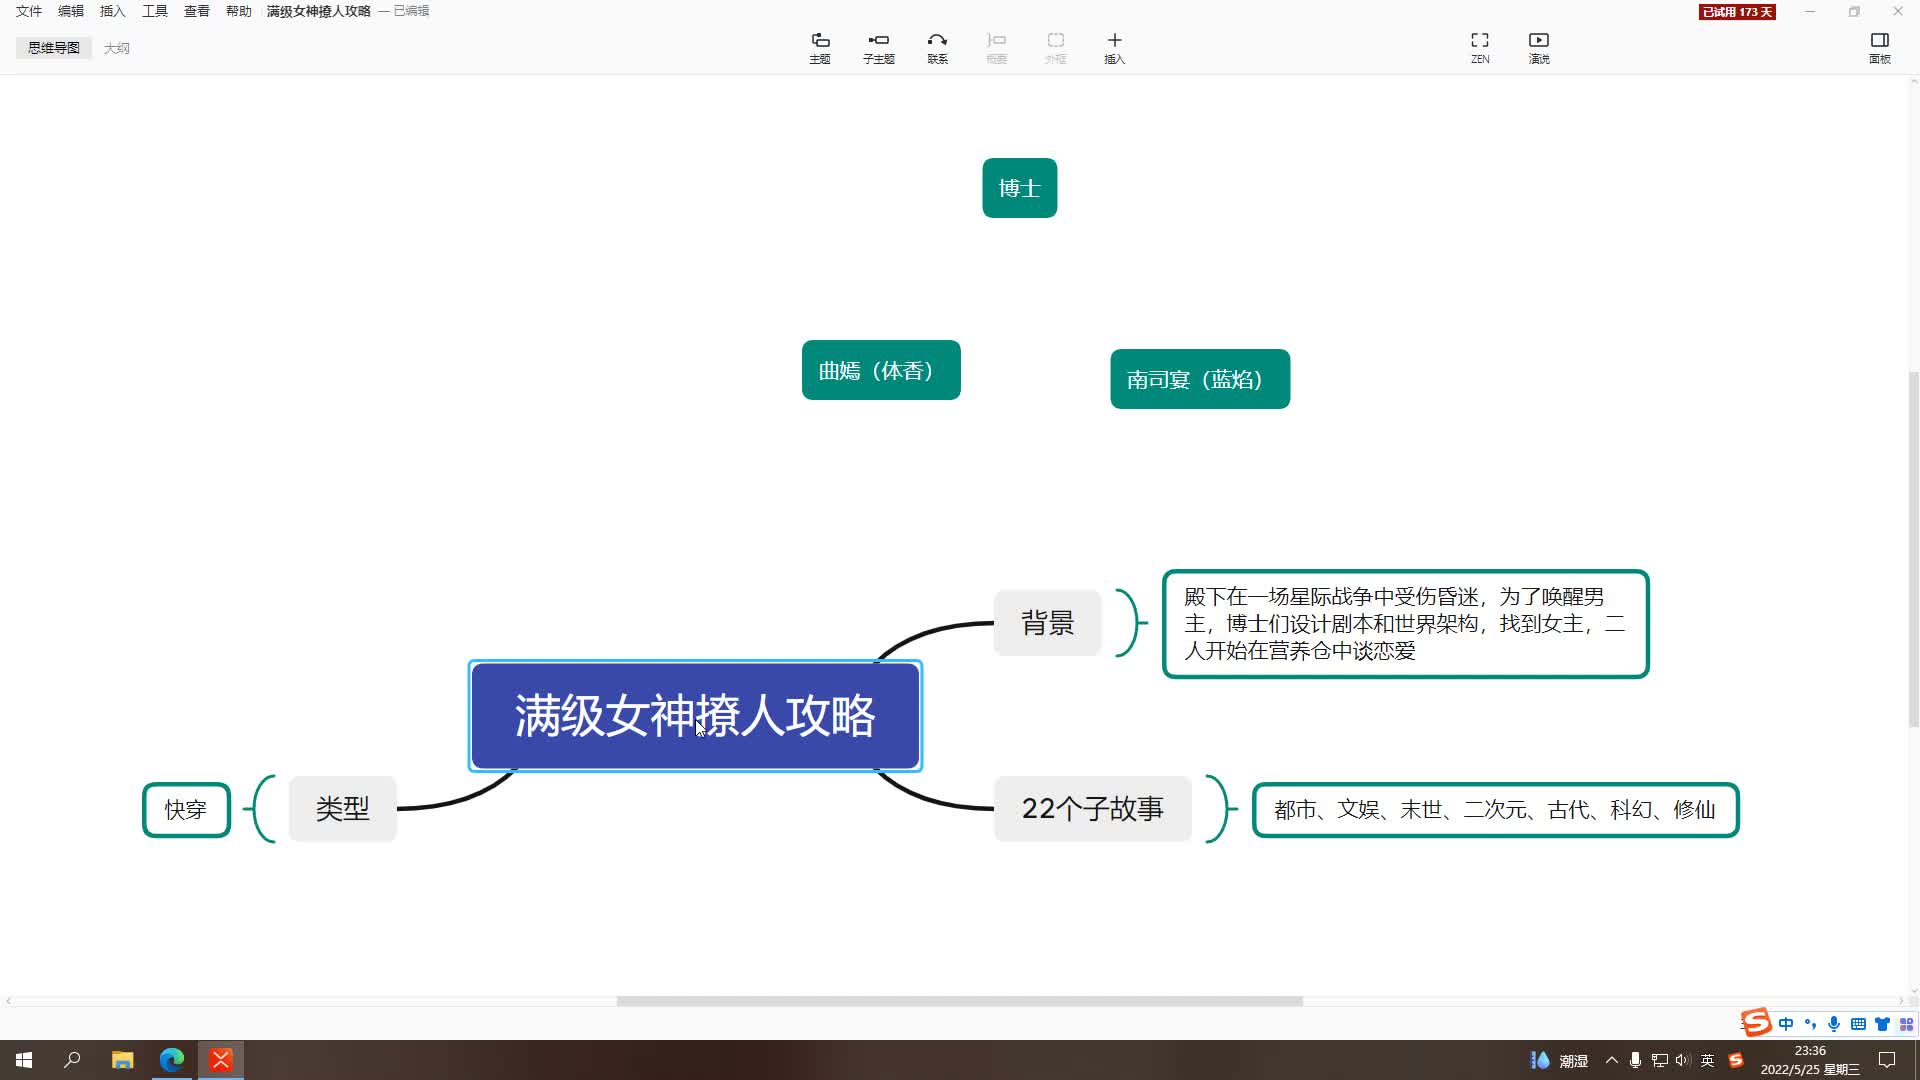
Task: Start 演说 presentation mode
Action: coord(1539,47)
